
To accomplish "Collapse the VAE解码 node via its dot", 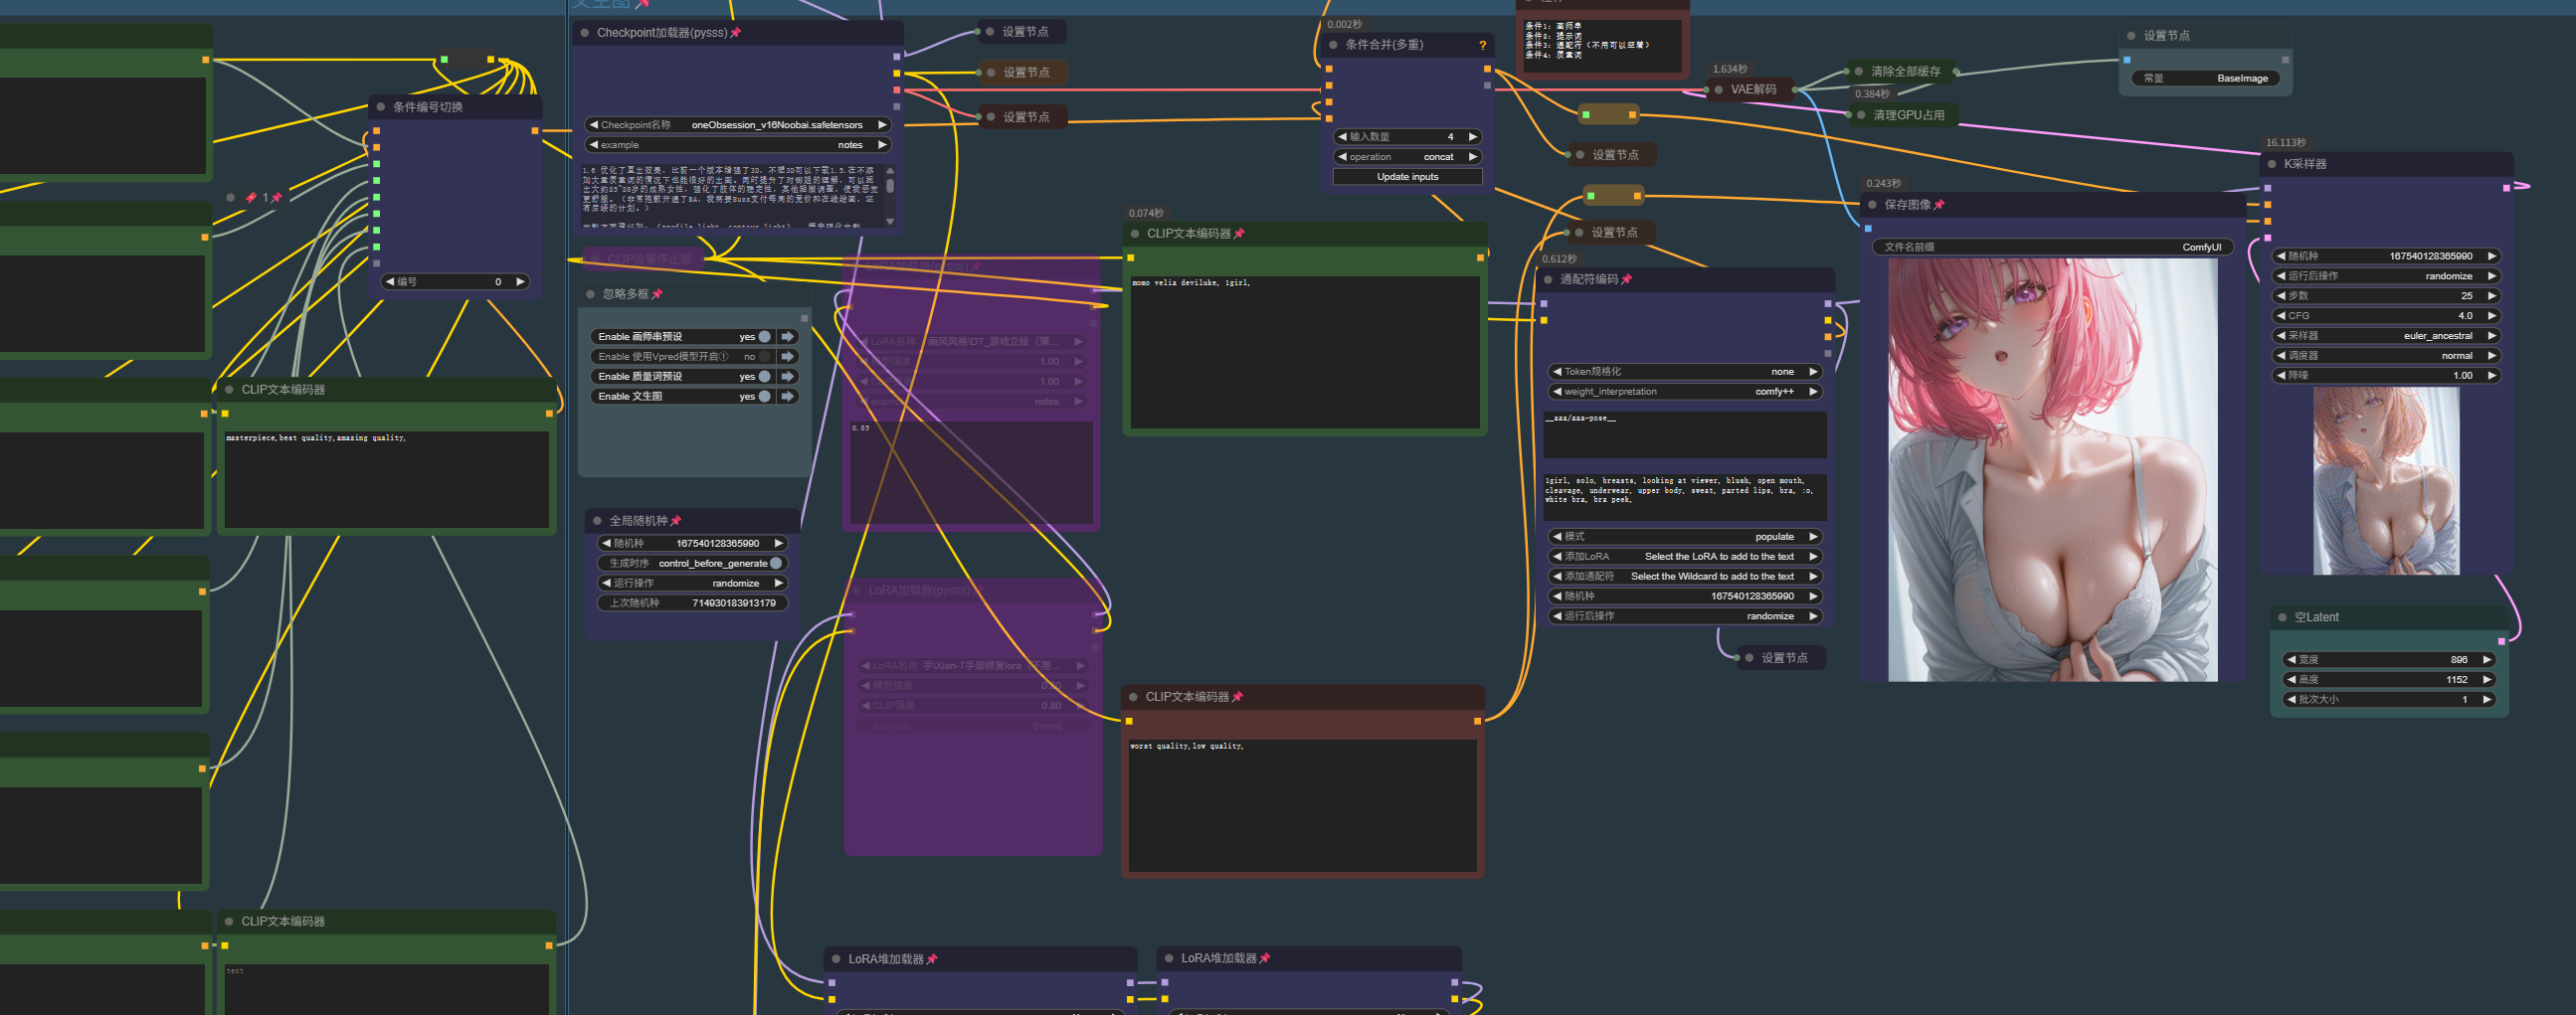I will (1719, 90).
